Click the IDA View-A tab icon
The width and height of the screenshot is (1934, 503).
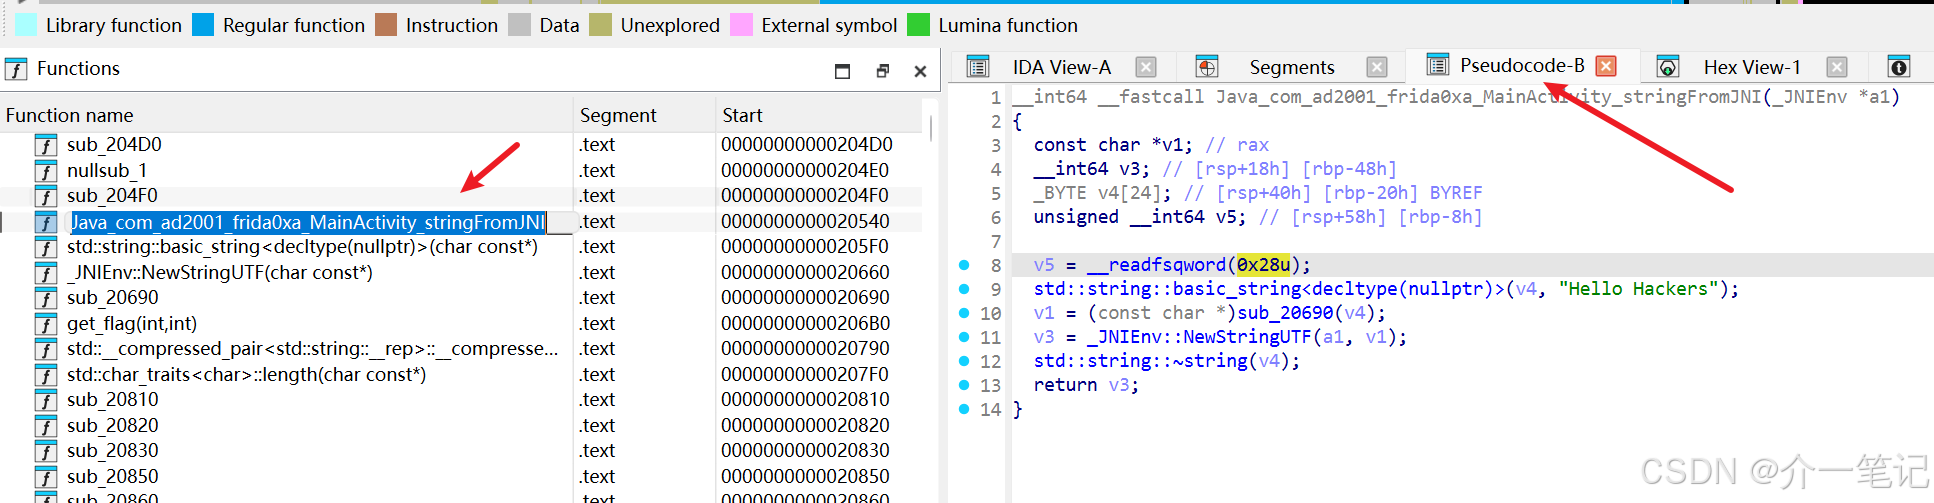(978, 67)
